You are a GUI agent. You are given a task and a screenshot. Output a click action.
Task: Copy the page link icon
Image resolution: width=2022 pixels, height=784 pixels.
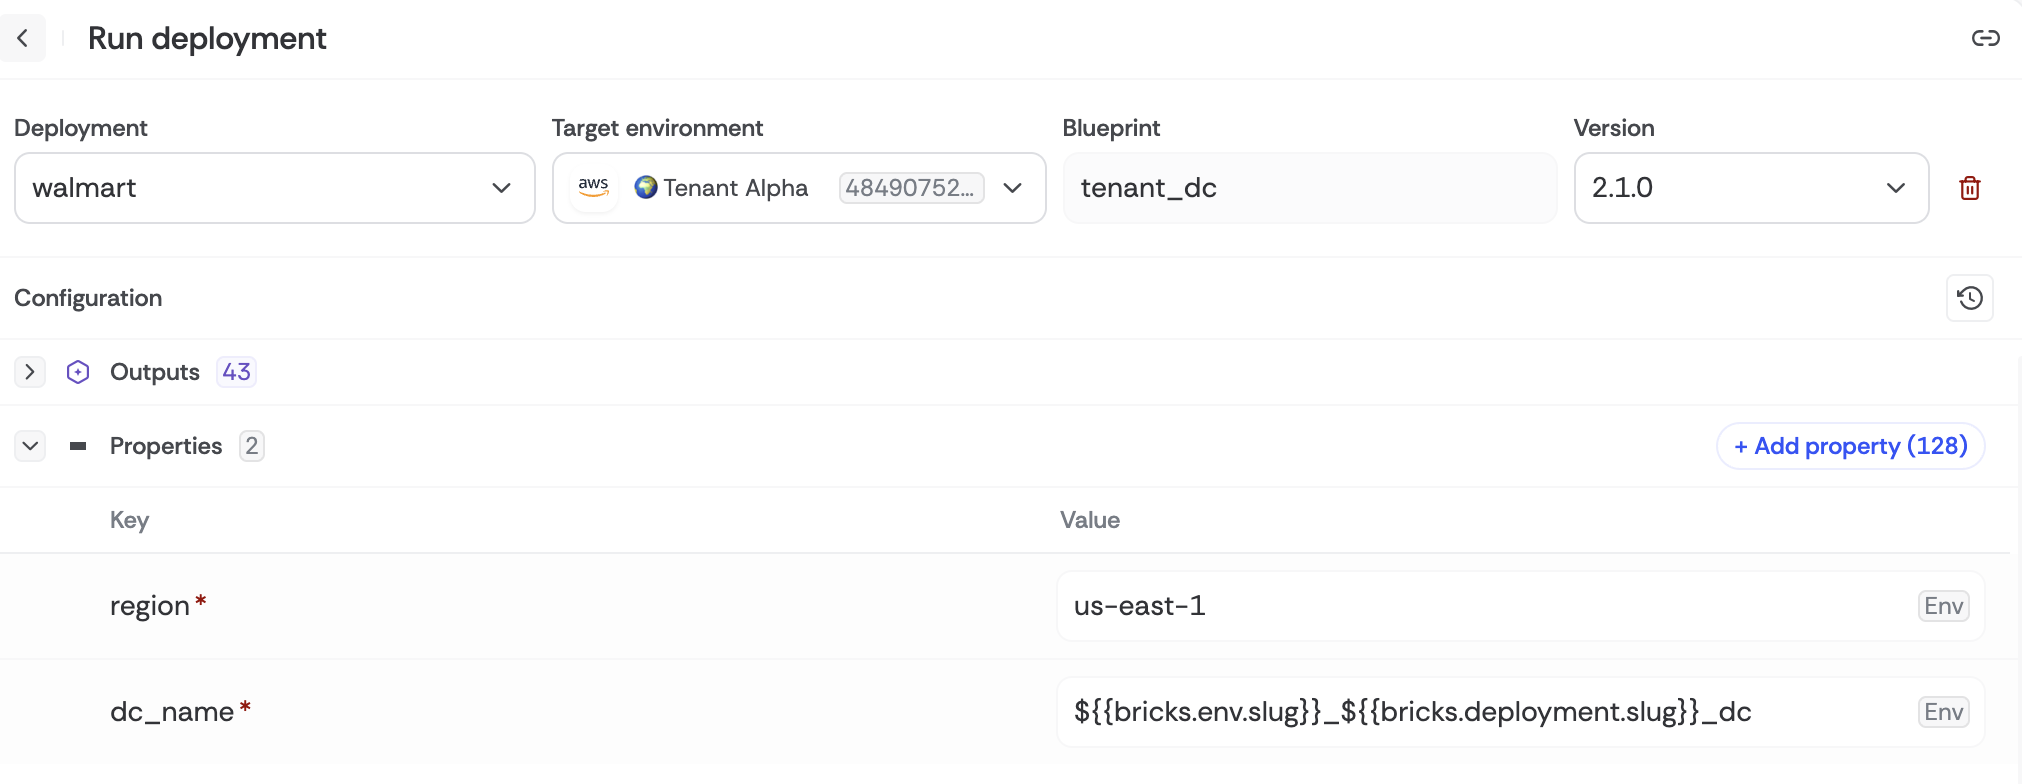[x=1985, y=39]
